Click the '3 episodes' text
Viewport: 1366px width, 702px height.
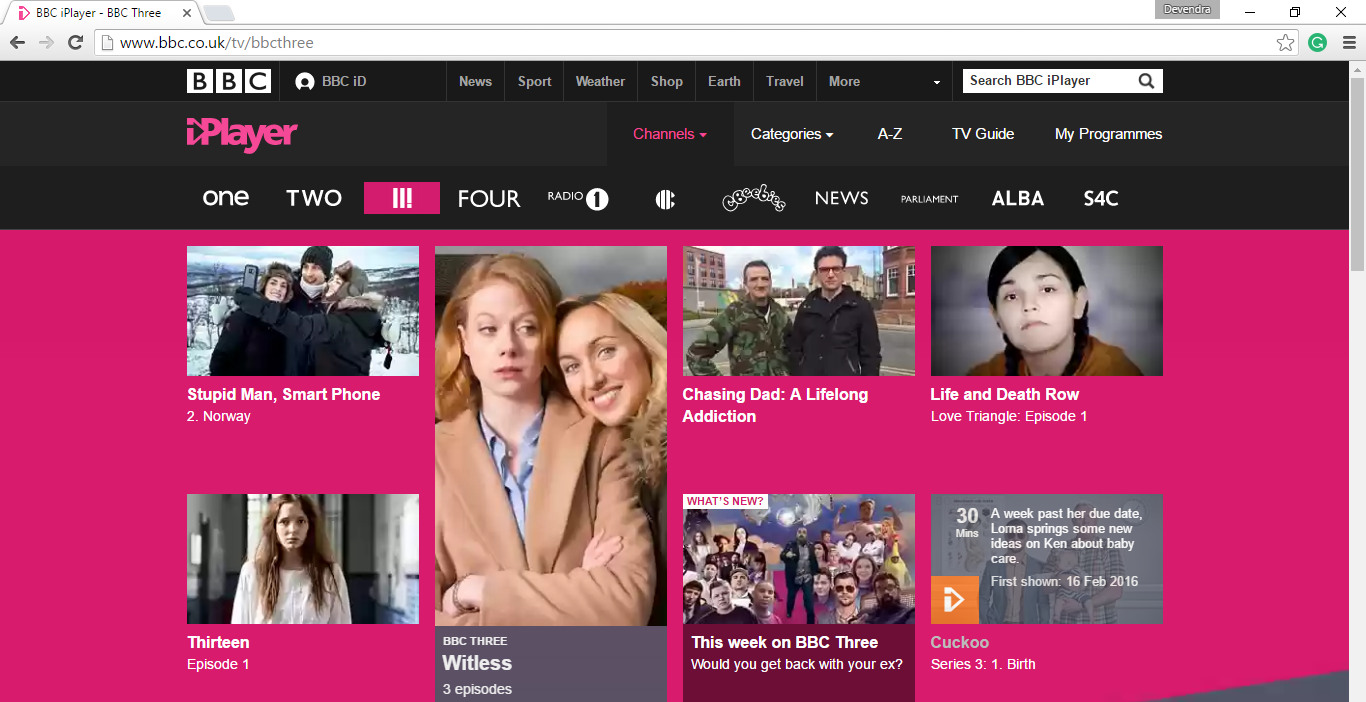pyautogui.click(x=477, y=689)
